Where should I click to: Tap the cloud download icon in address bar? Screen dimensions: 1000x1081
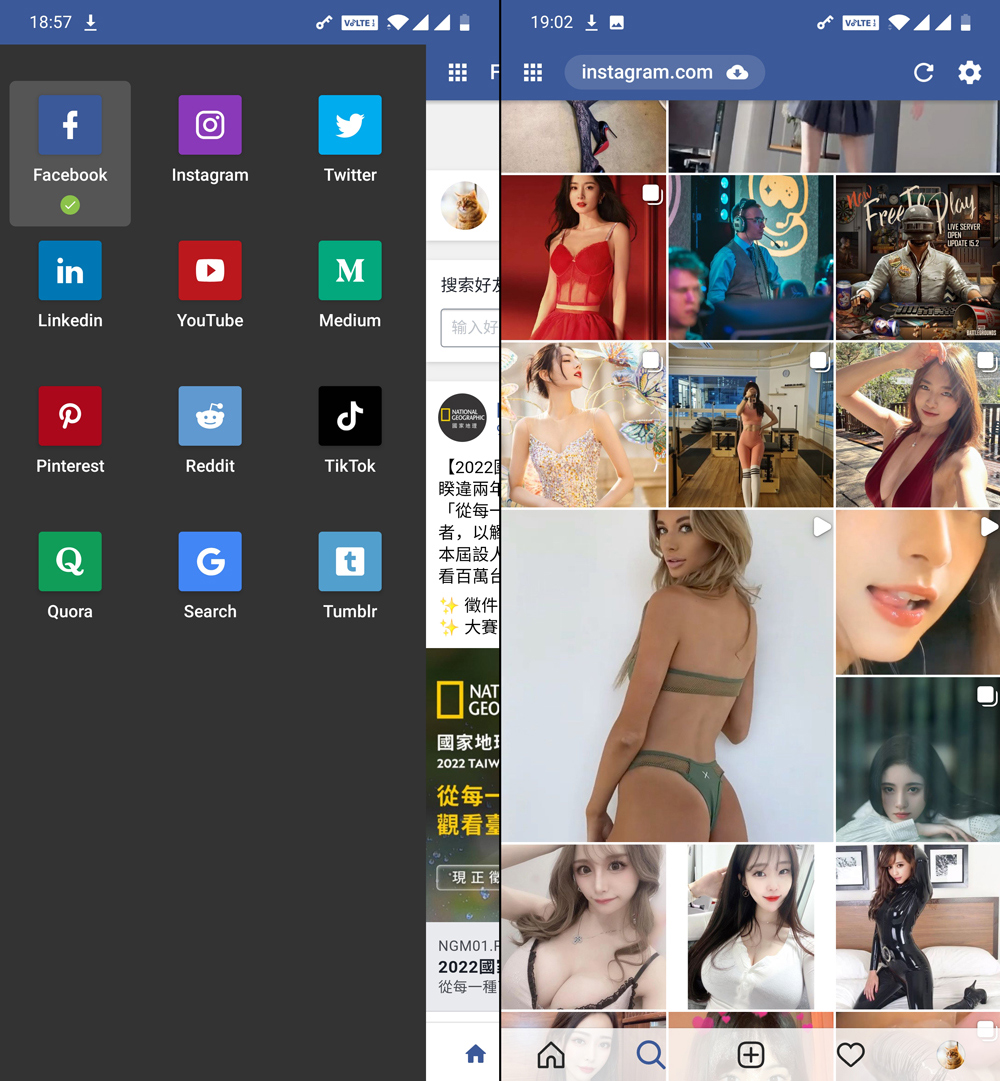[737, 72]
